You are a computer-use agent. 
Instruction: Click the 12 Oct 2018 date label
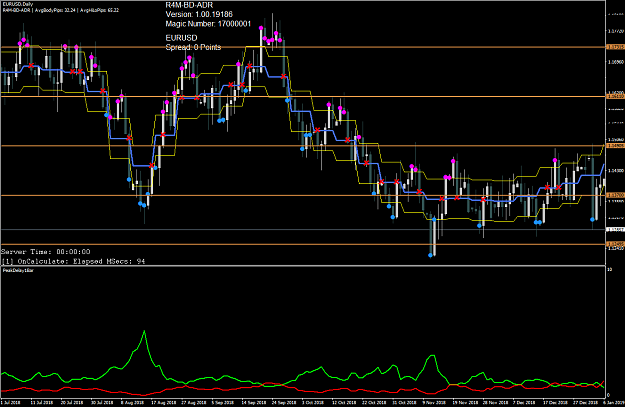[x=344, y=403]
